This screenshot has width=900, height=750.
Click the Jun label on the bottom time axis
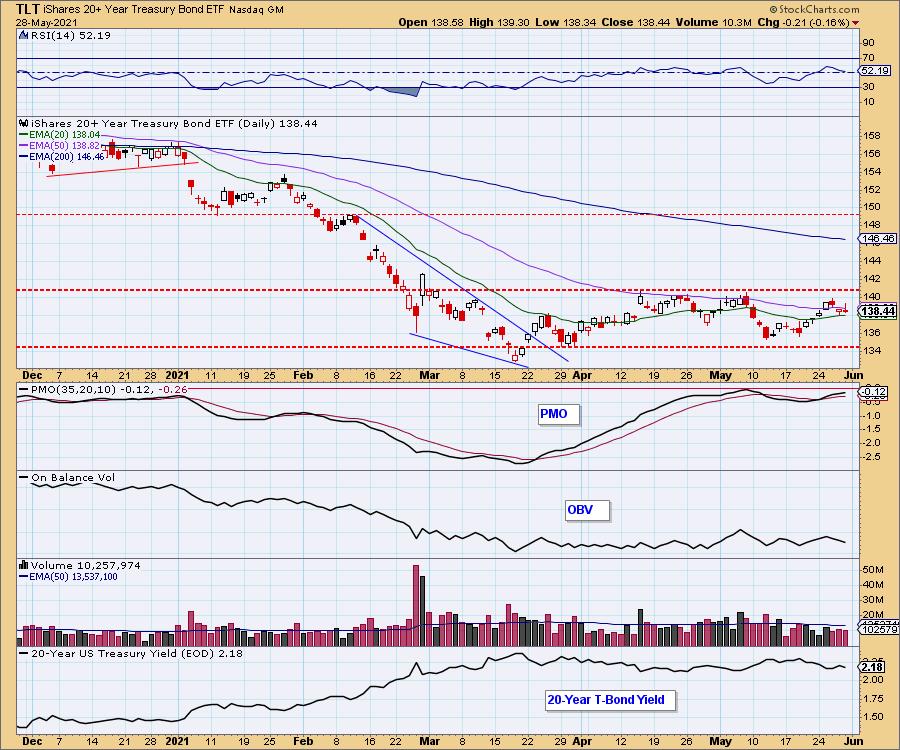coord(854,741)
